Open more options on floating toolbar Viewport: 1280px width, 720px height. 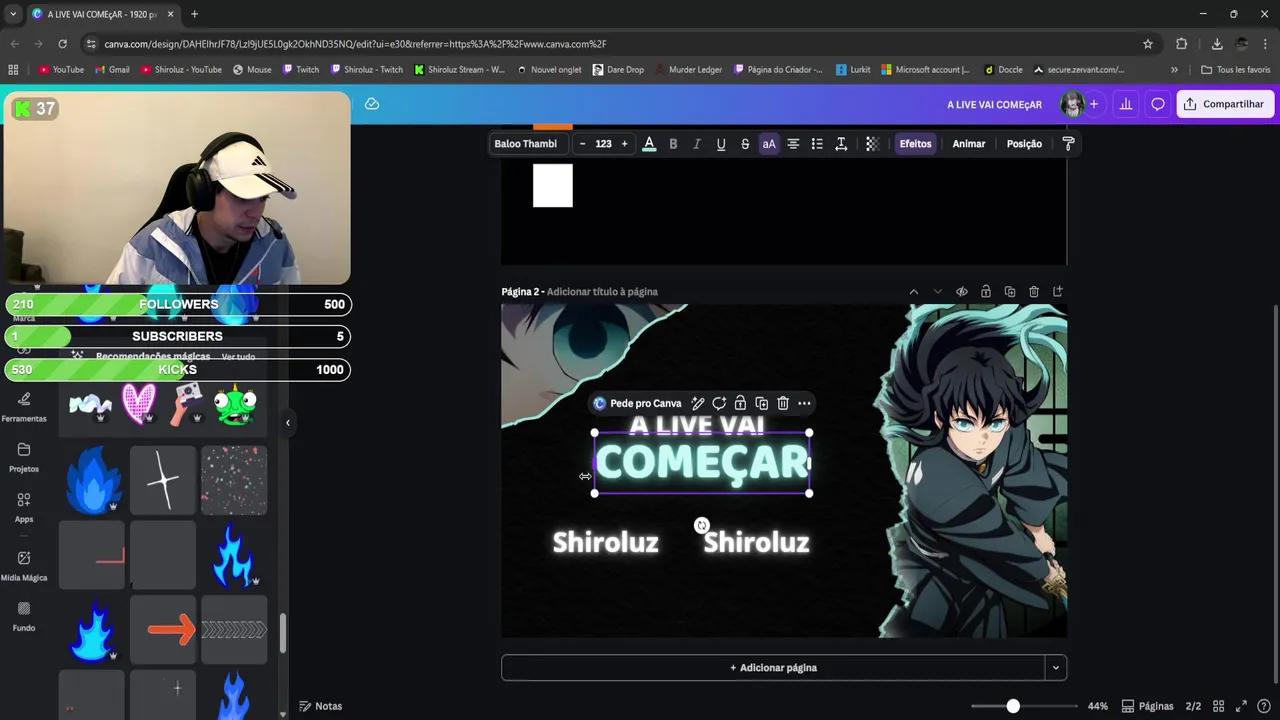804,404
